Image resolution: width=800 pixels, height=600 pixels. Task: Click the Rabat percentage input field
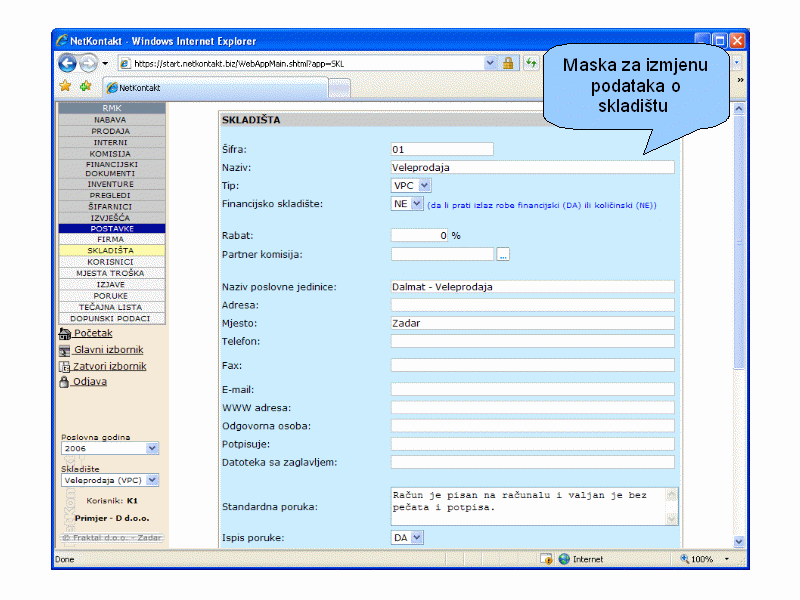pos(419,236)
